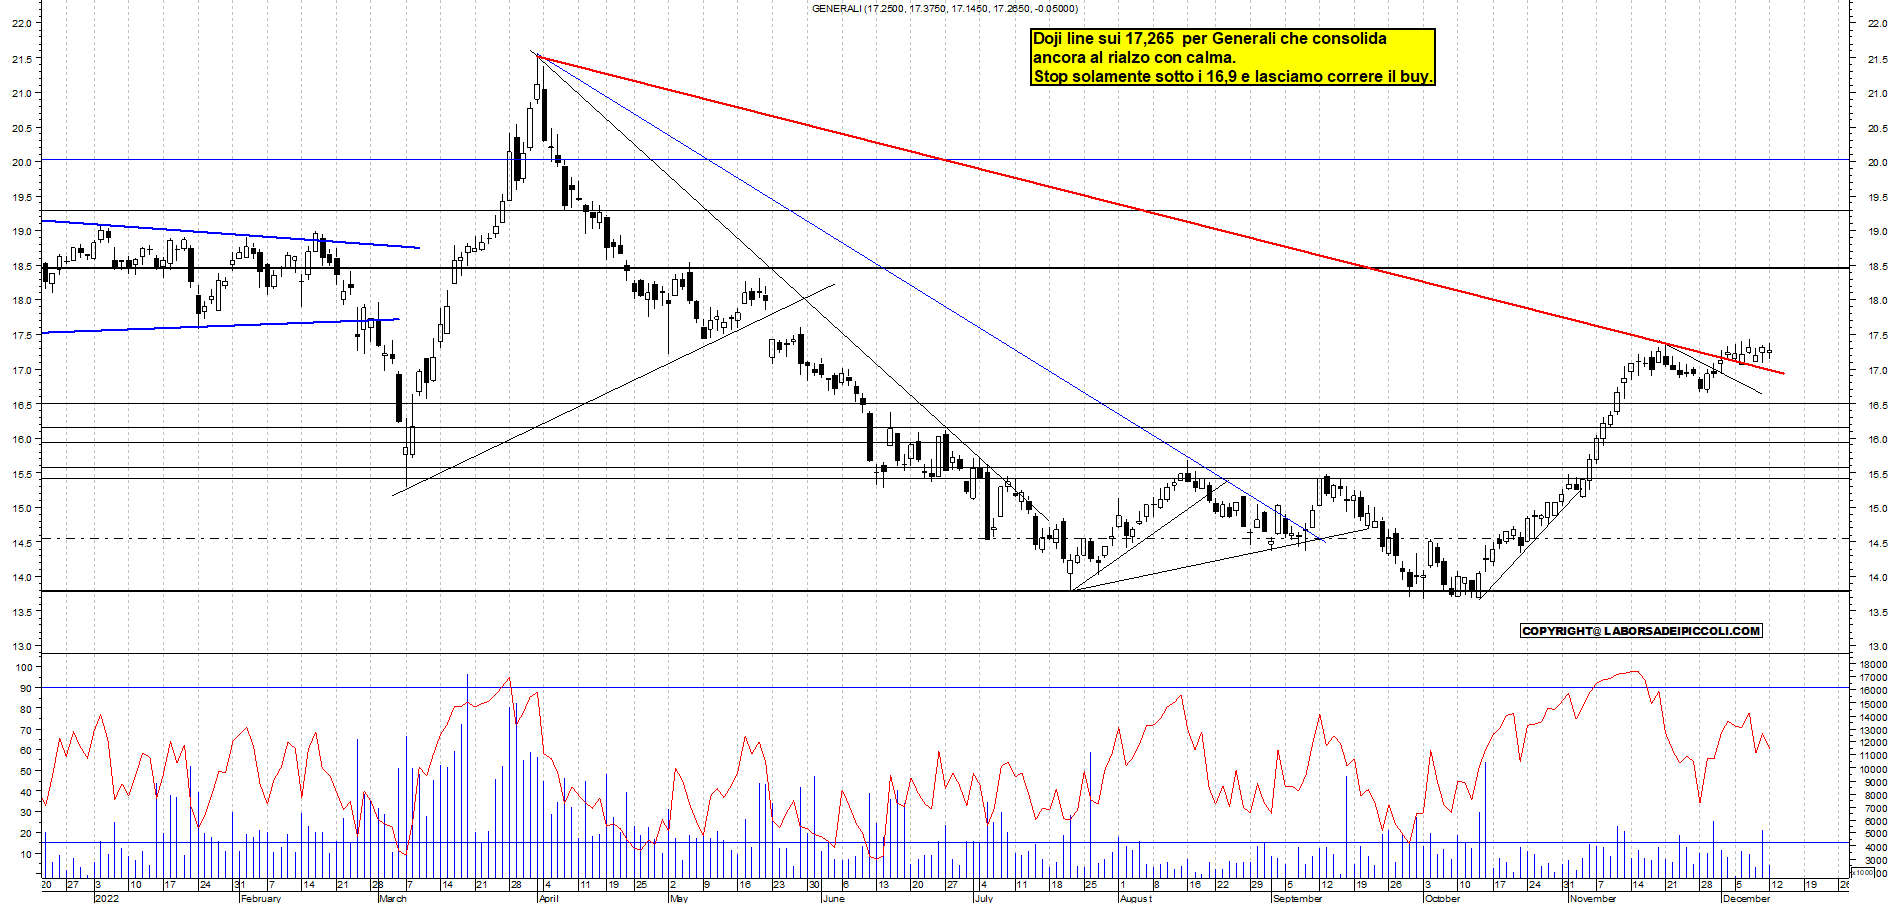The width and height of the screenshot is (1890, 903).
Task: Click the "March" month label
Action: point(393,898)
